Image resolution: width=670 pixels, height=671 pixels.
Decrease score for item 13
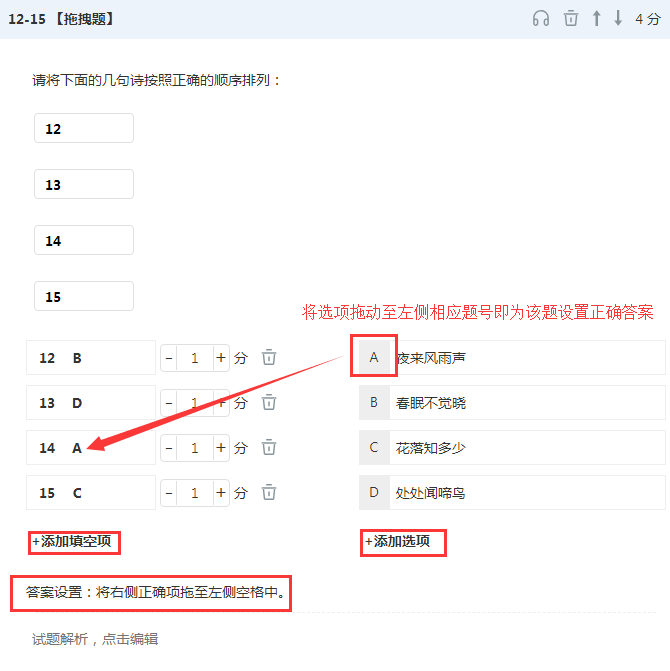(x=169, y=403)
